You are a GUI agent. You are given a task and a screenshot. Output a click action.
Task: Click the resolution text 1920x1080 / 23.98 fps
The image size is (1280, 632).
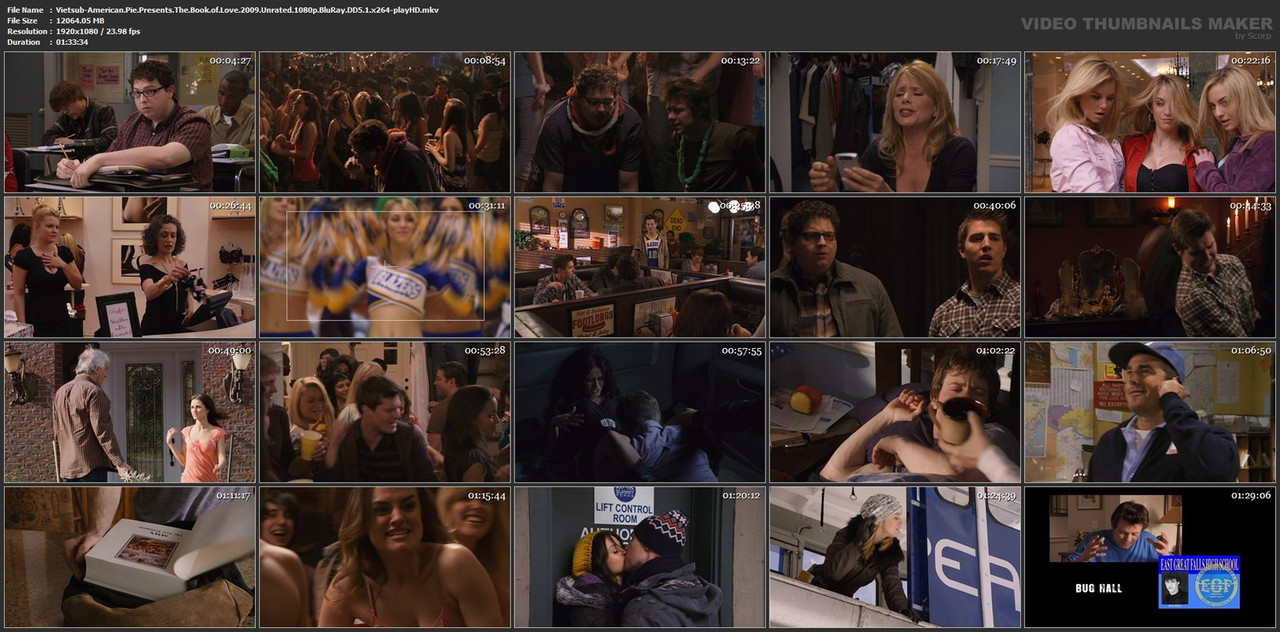point(98,32)
